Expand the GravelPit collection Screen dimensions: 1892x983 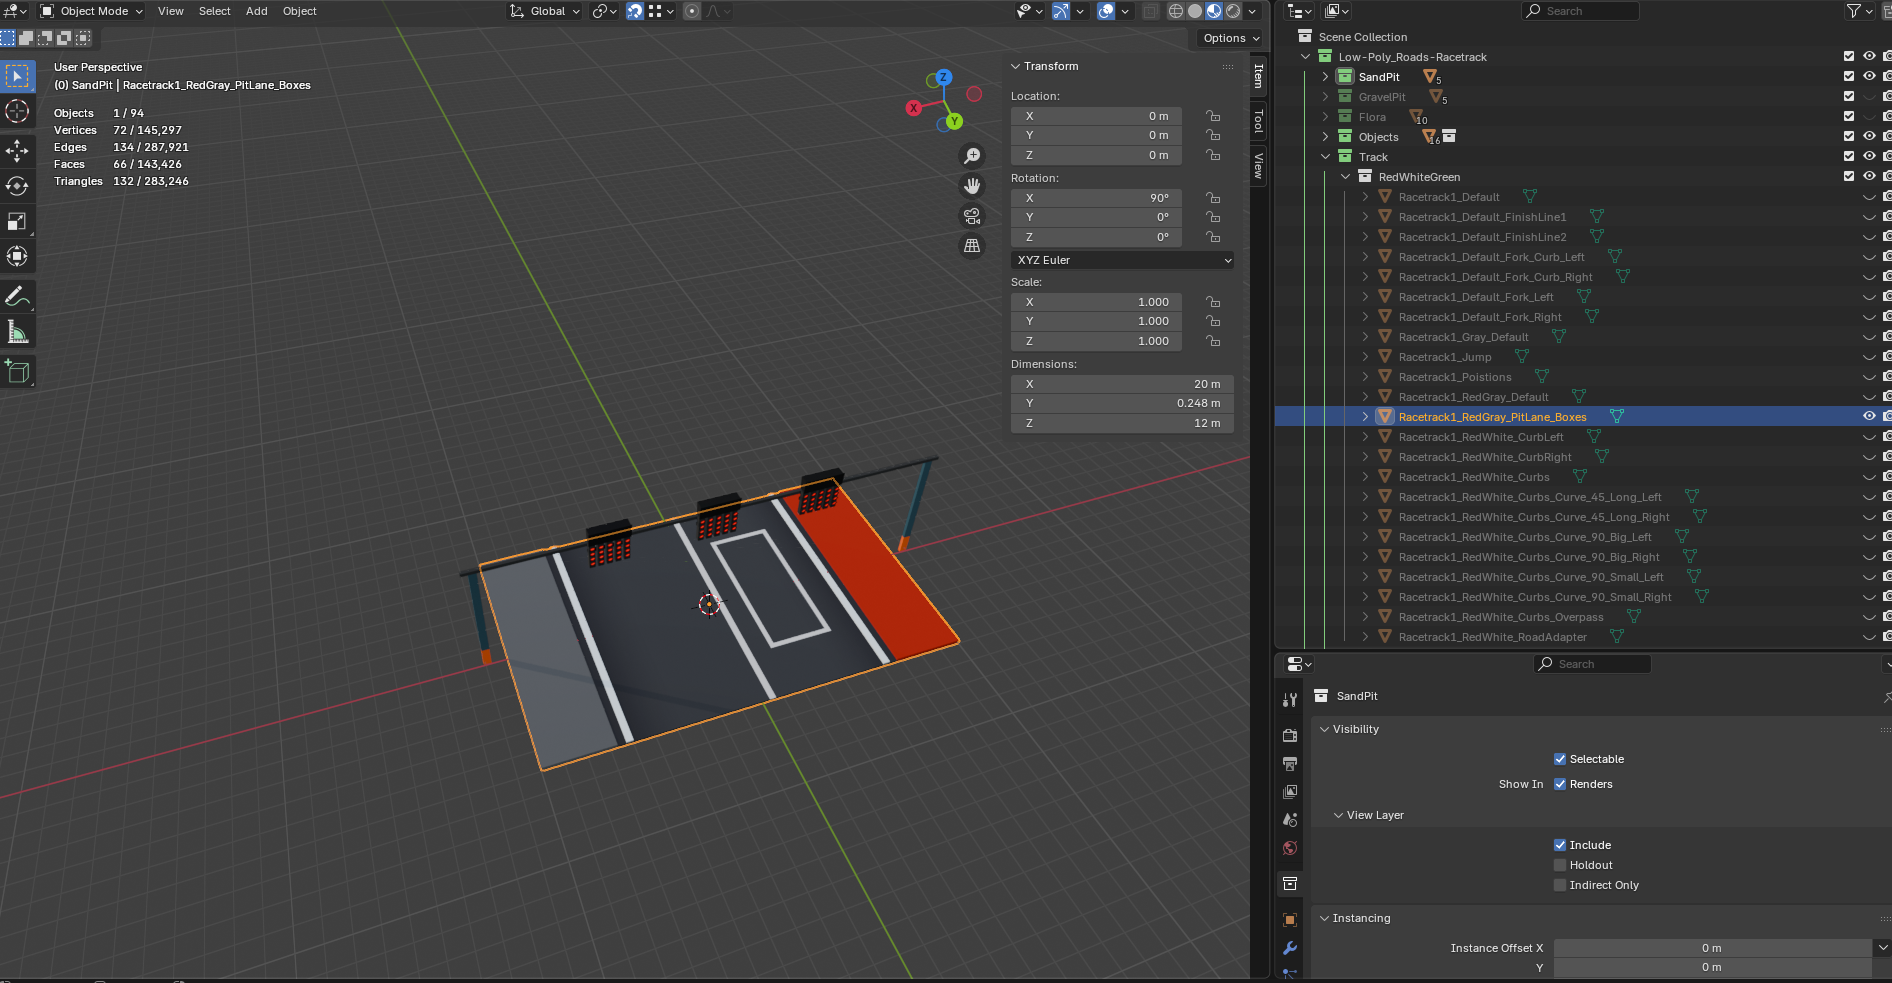pos(1325,97)
